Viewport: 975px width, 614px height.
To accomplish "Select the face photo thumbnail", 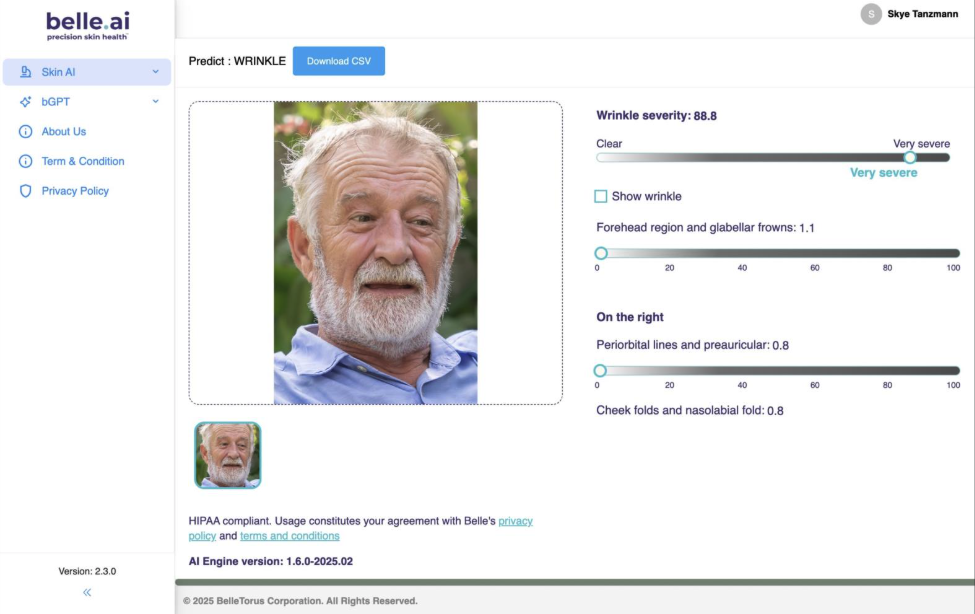I will coord(228,455).
